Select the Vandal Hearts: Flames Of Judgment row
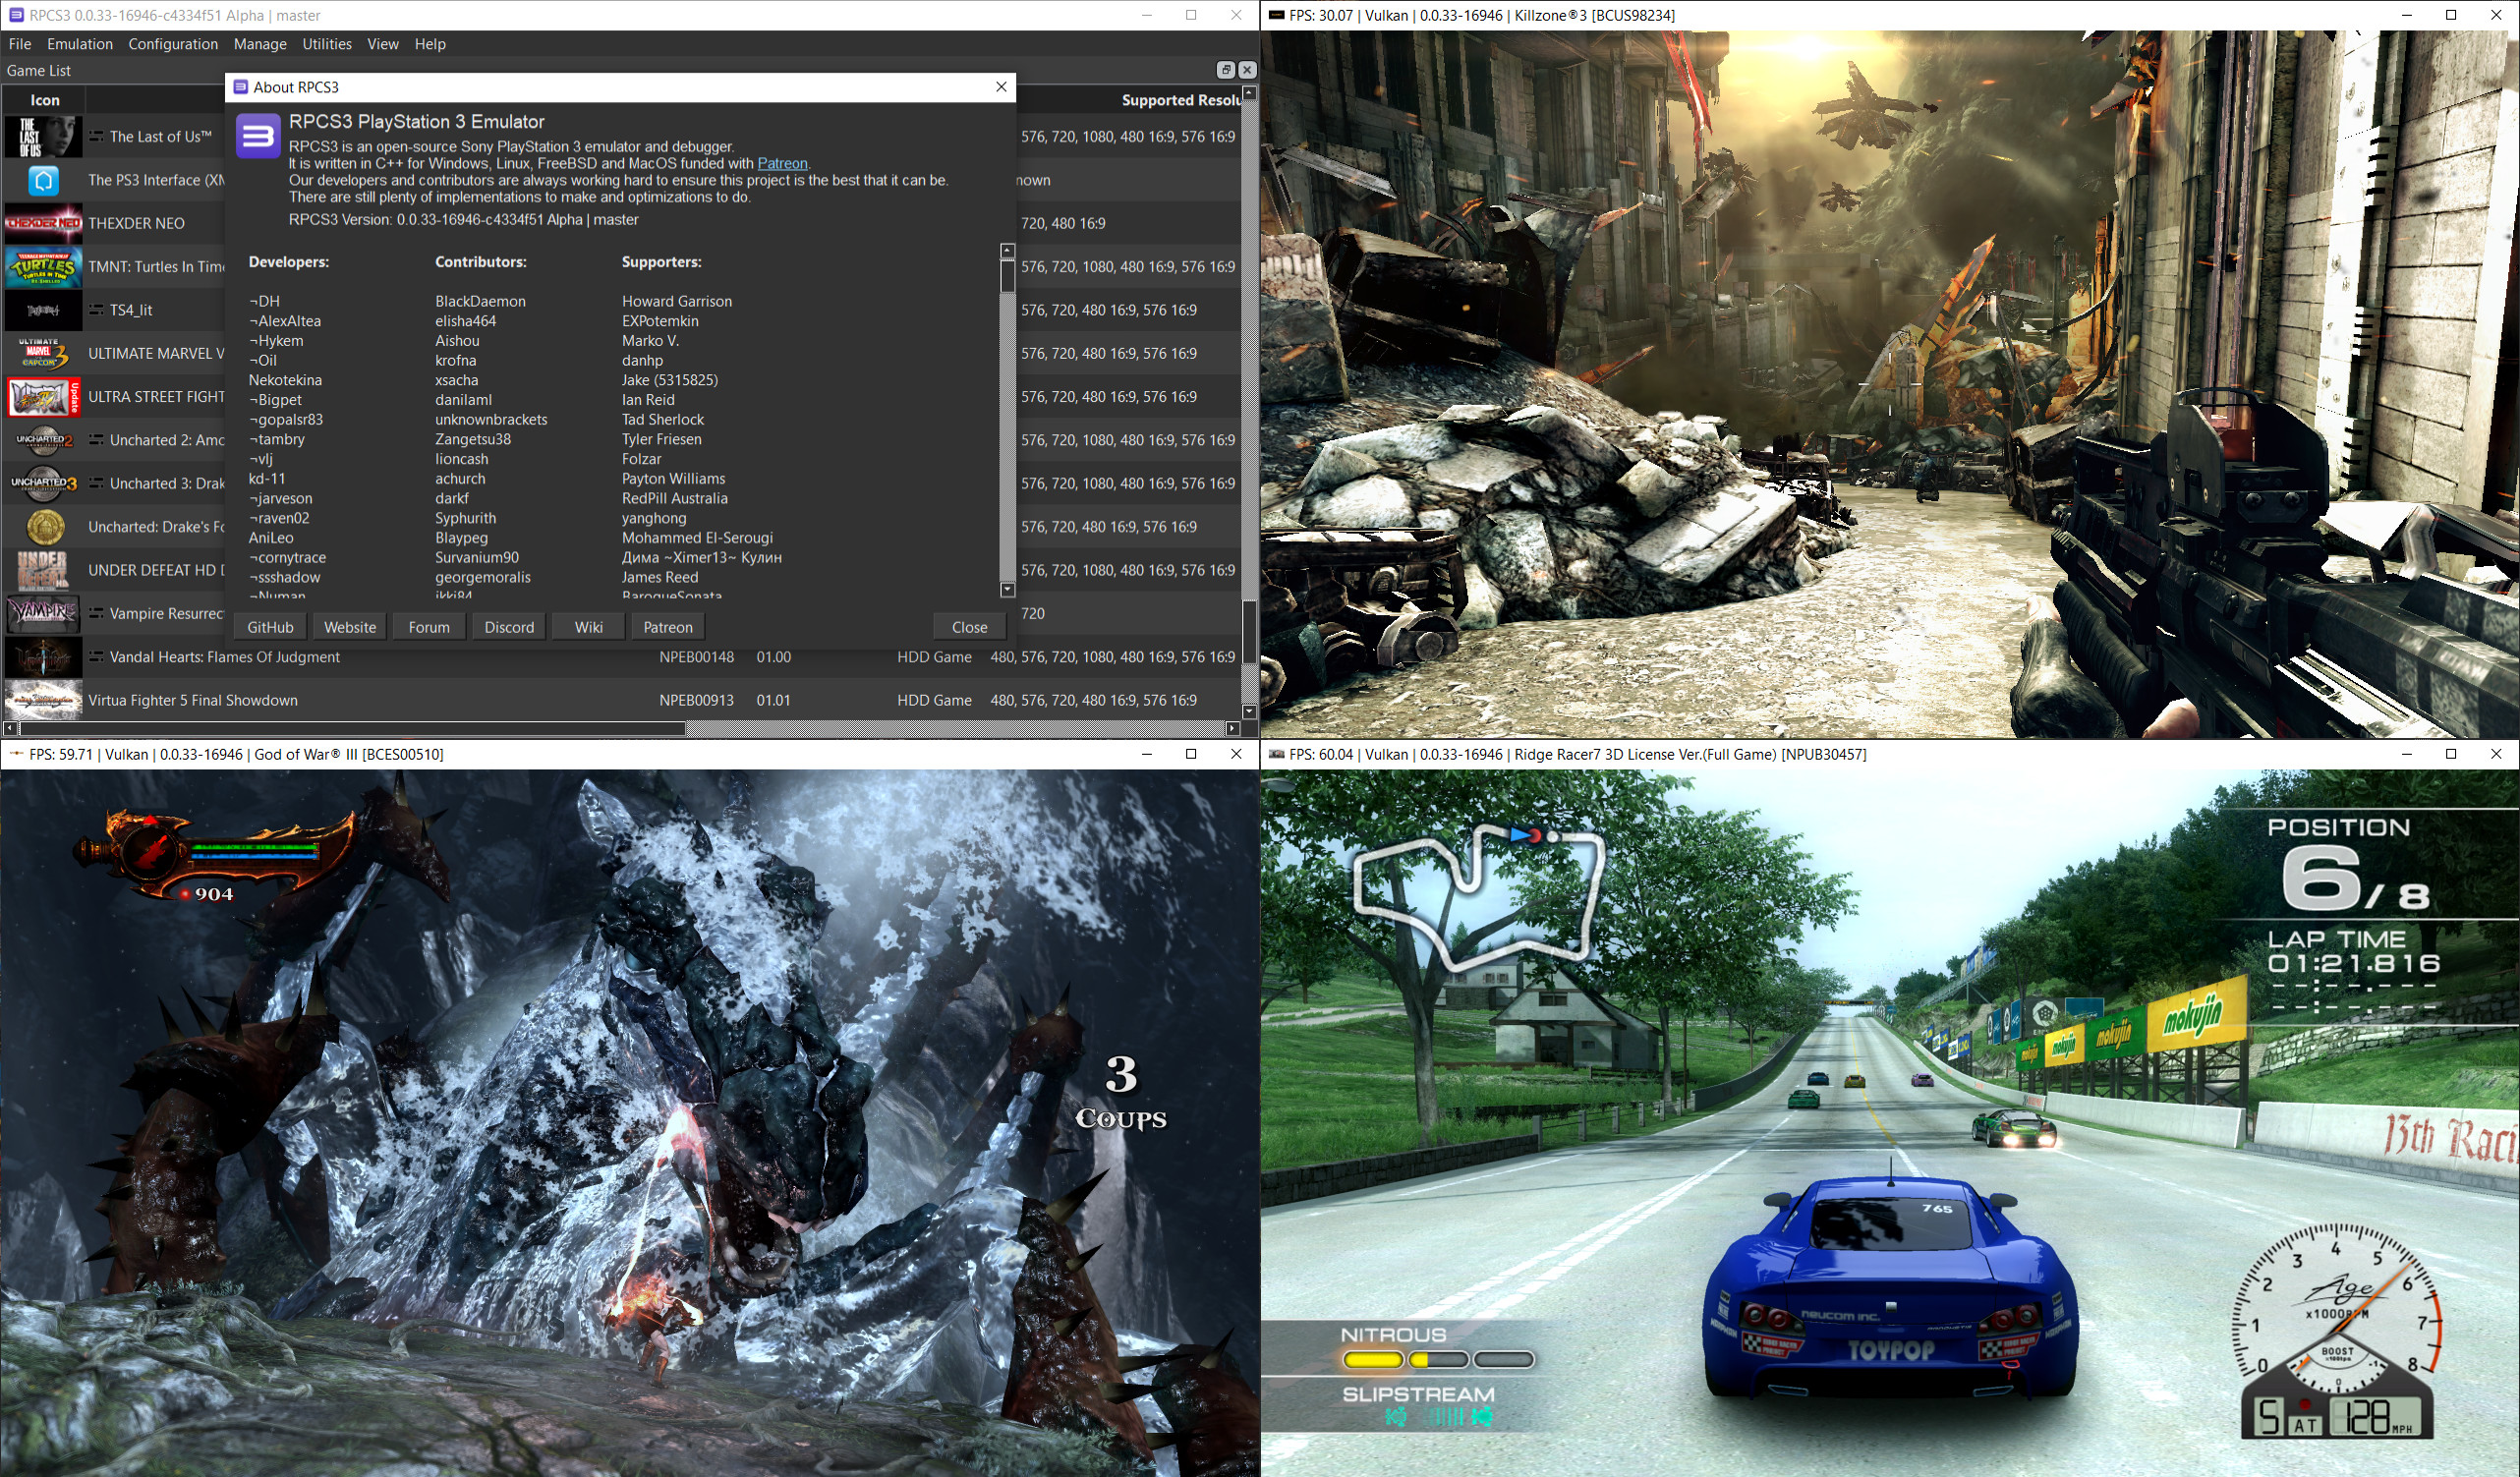The width and height of the screenshot is (2520, 1477). click(x=620, y=657)
